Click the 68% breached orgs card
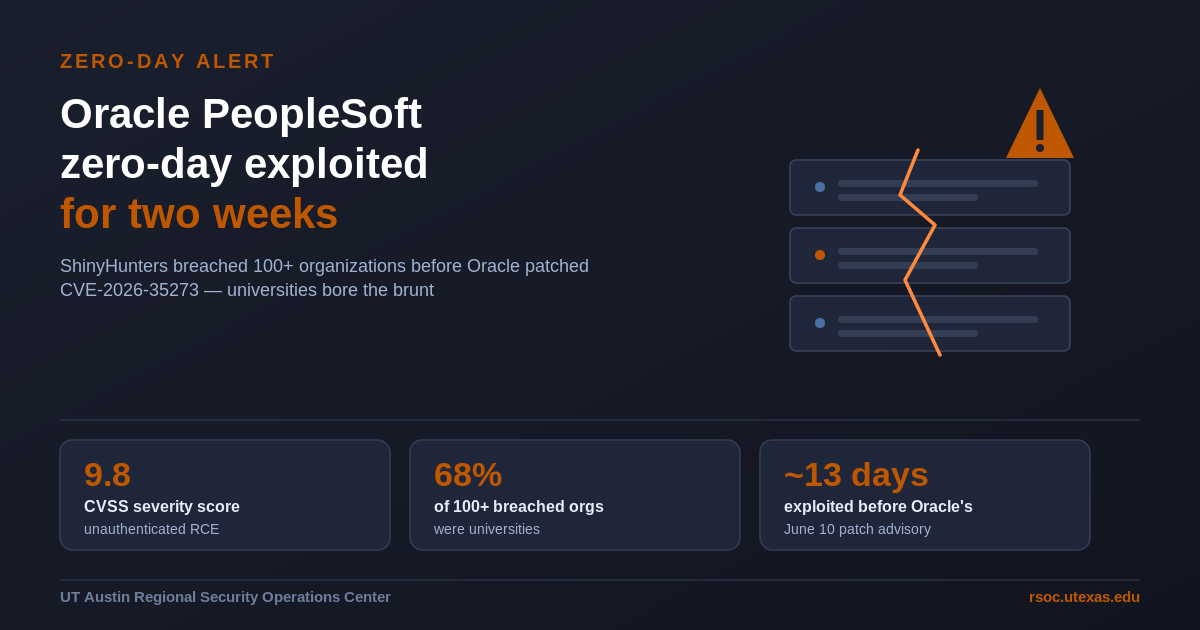 pyautogui.click(x=575, y=495)
